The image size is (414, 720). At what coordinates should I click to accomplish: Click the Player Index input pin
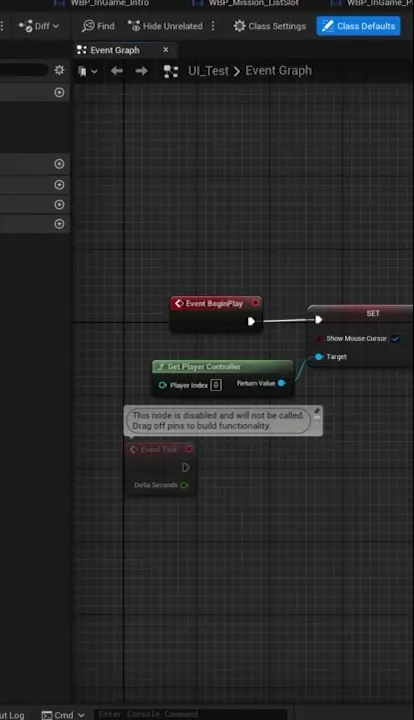tap(162, 385)
